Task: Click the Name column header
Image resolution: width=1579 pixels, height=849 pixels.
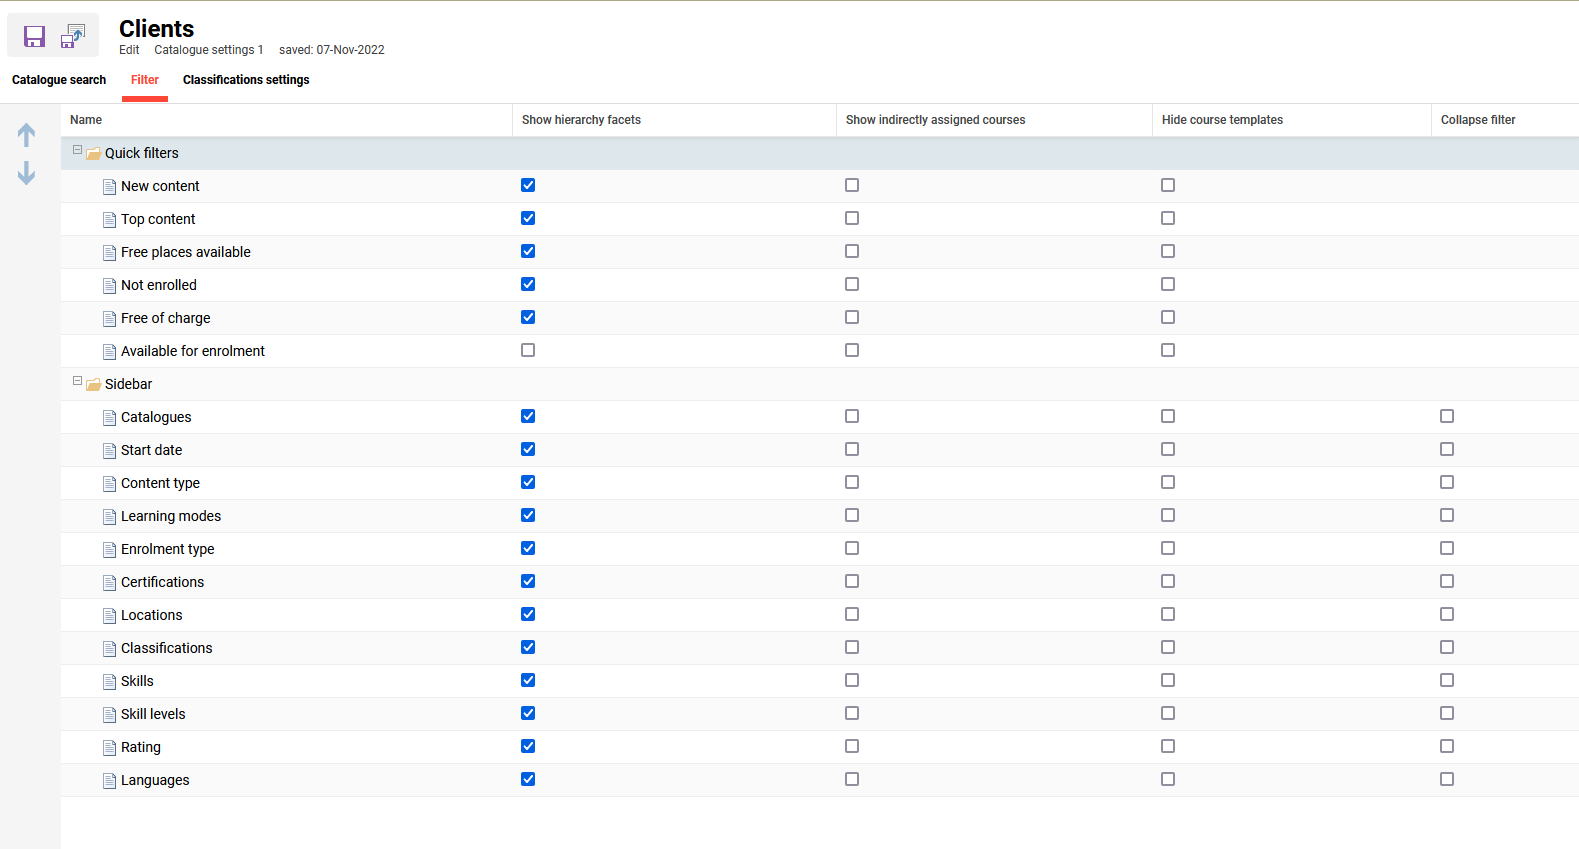Action: tap(86, 120)
